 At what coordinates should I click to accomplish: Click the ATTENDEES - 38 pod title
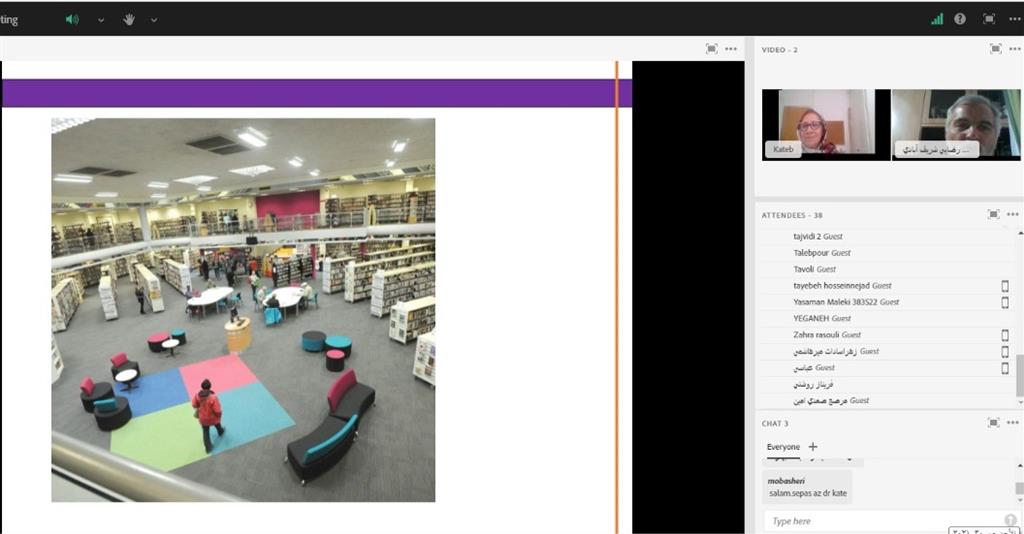[x=792, y=215]
